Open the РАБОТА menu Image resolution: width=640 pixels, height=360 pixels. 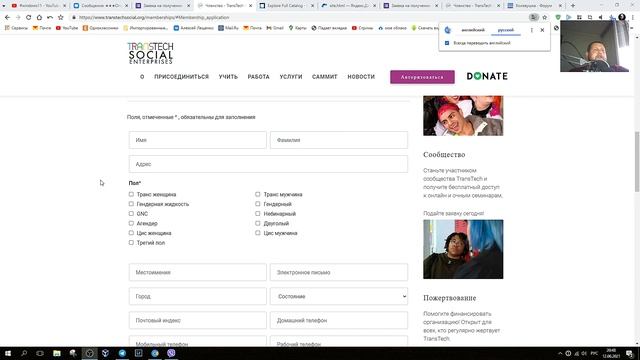[258, 77]
